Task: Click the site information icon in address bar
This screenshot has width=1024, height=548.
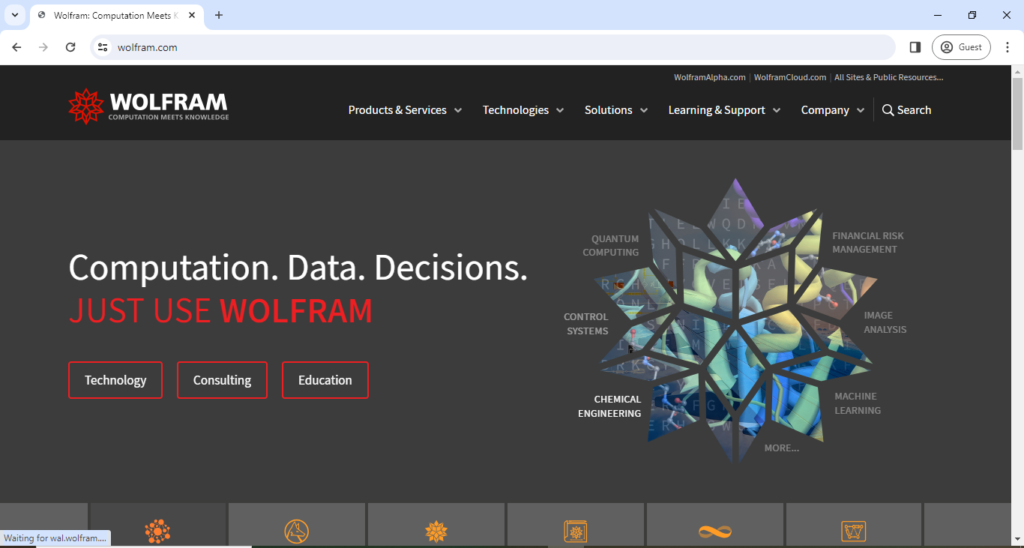Action: point(102,47)
